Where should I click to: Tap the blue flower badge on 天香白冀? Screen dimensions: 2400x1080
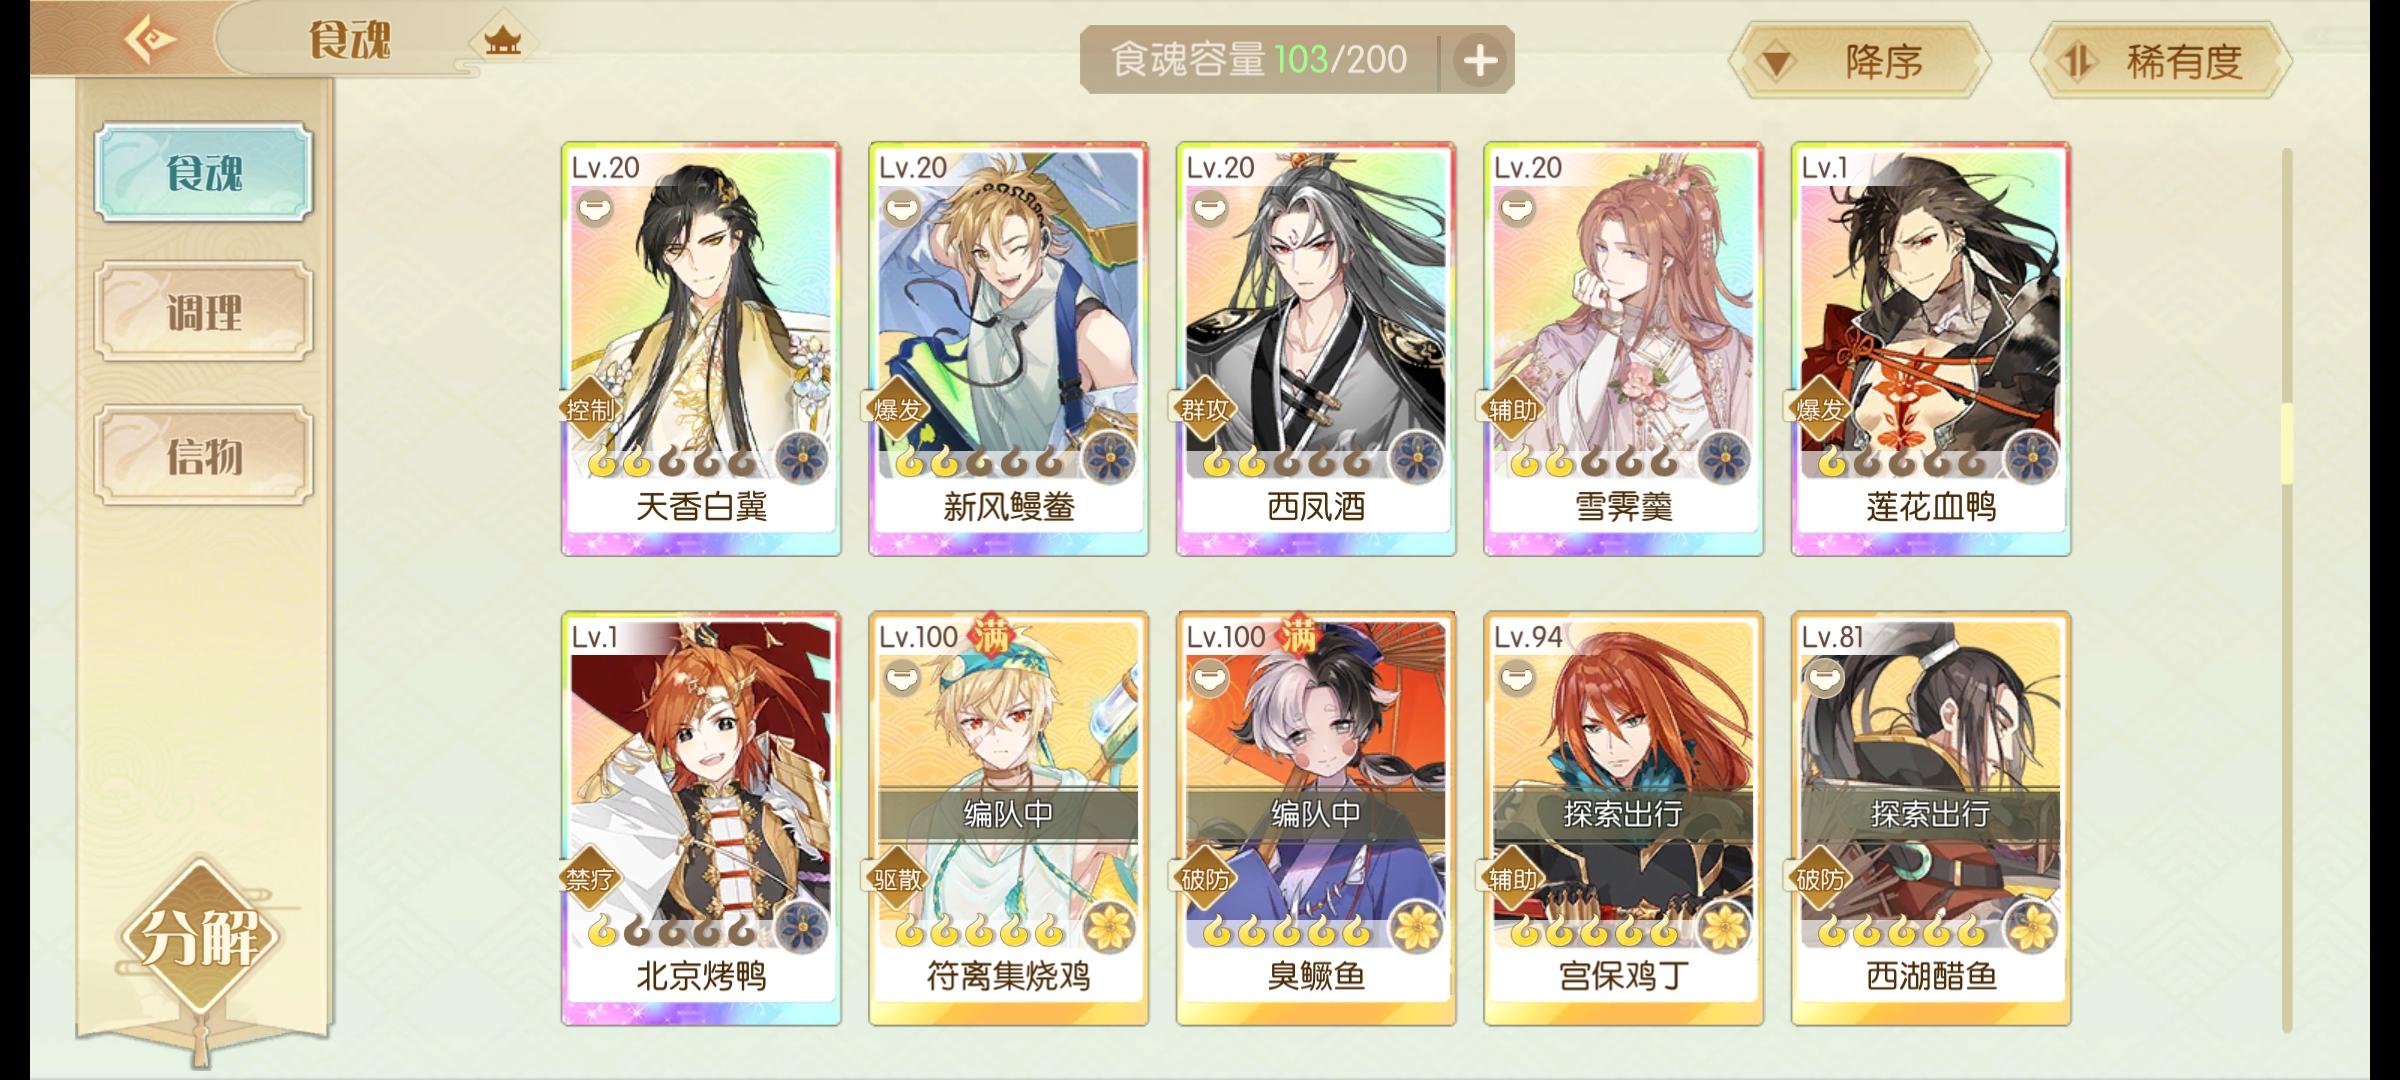pyautogui.click(x=803, y=460)
